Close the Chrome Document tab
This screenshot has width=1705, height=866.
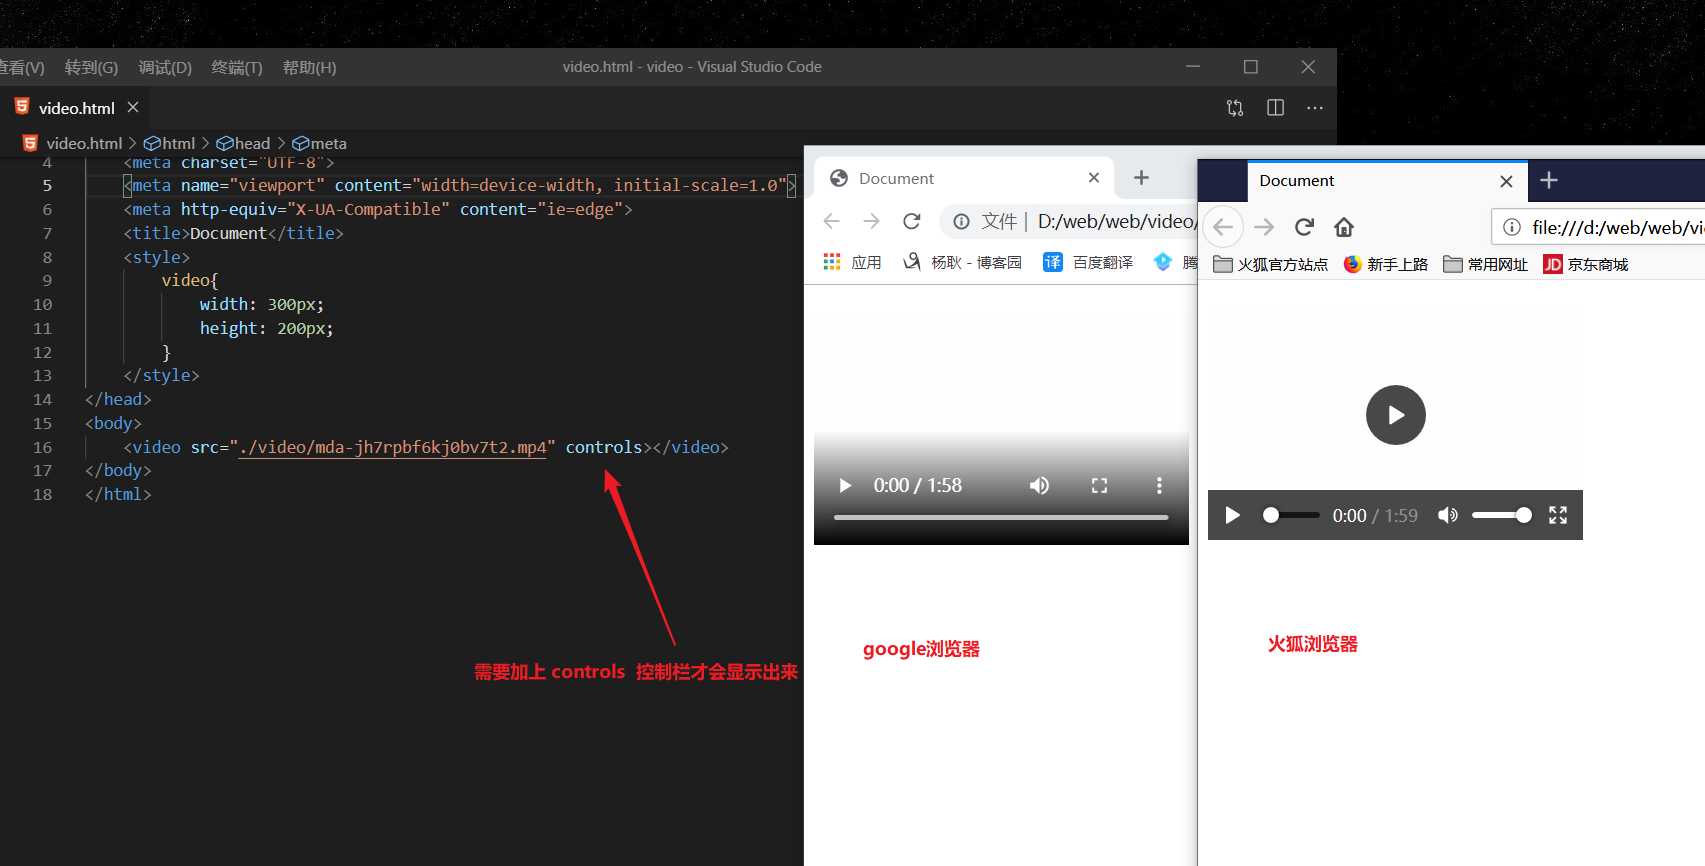(x=1094, y=177)
